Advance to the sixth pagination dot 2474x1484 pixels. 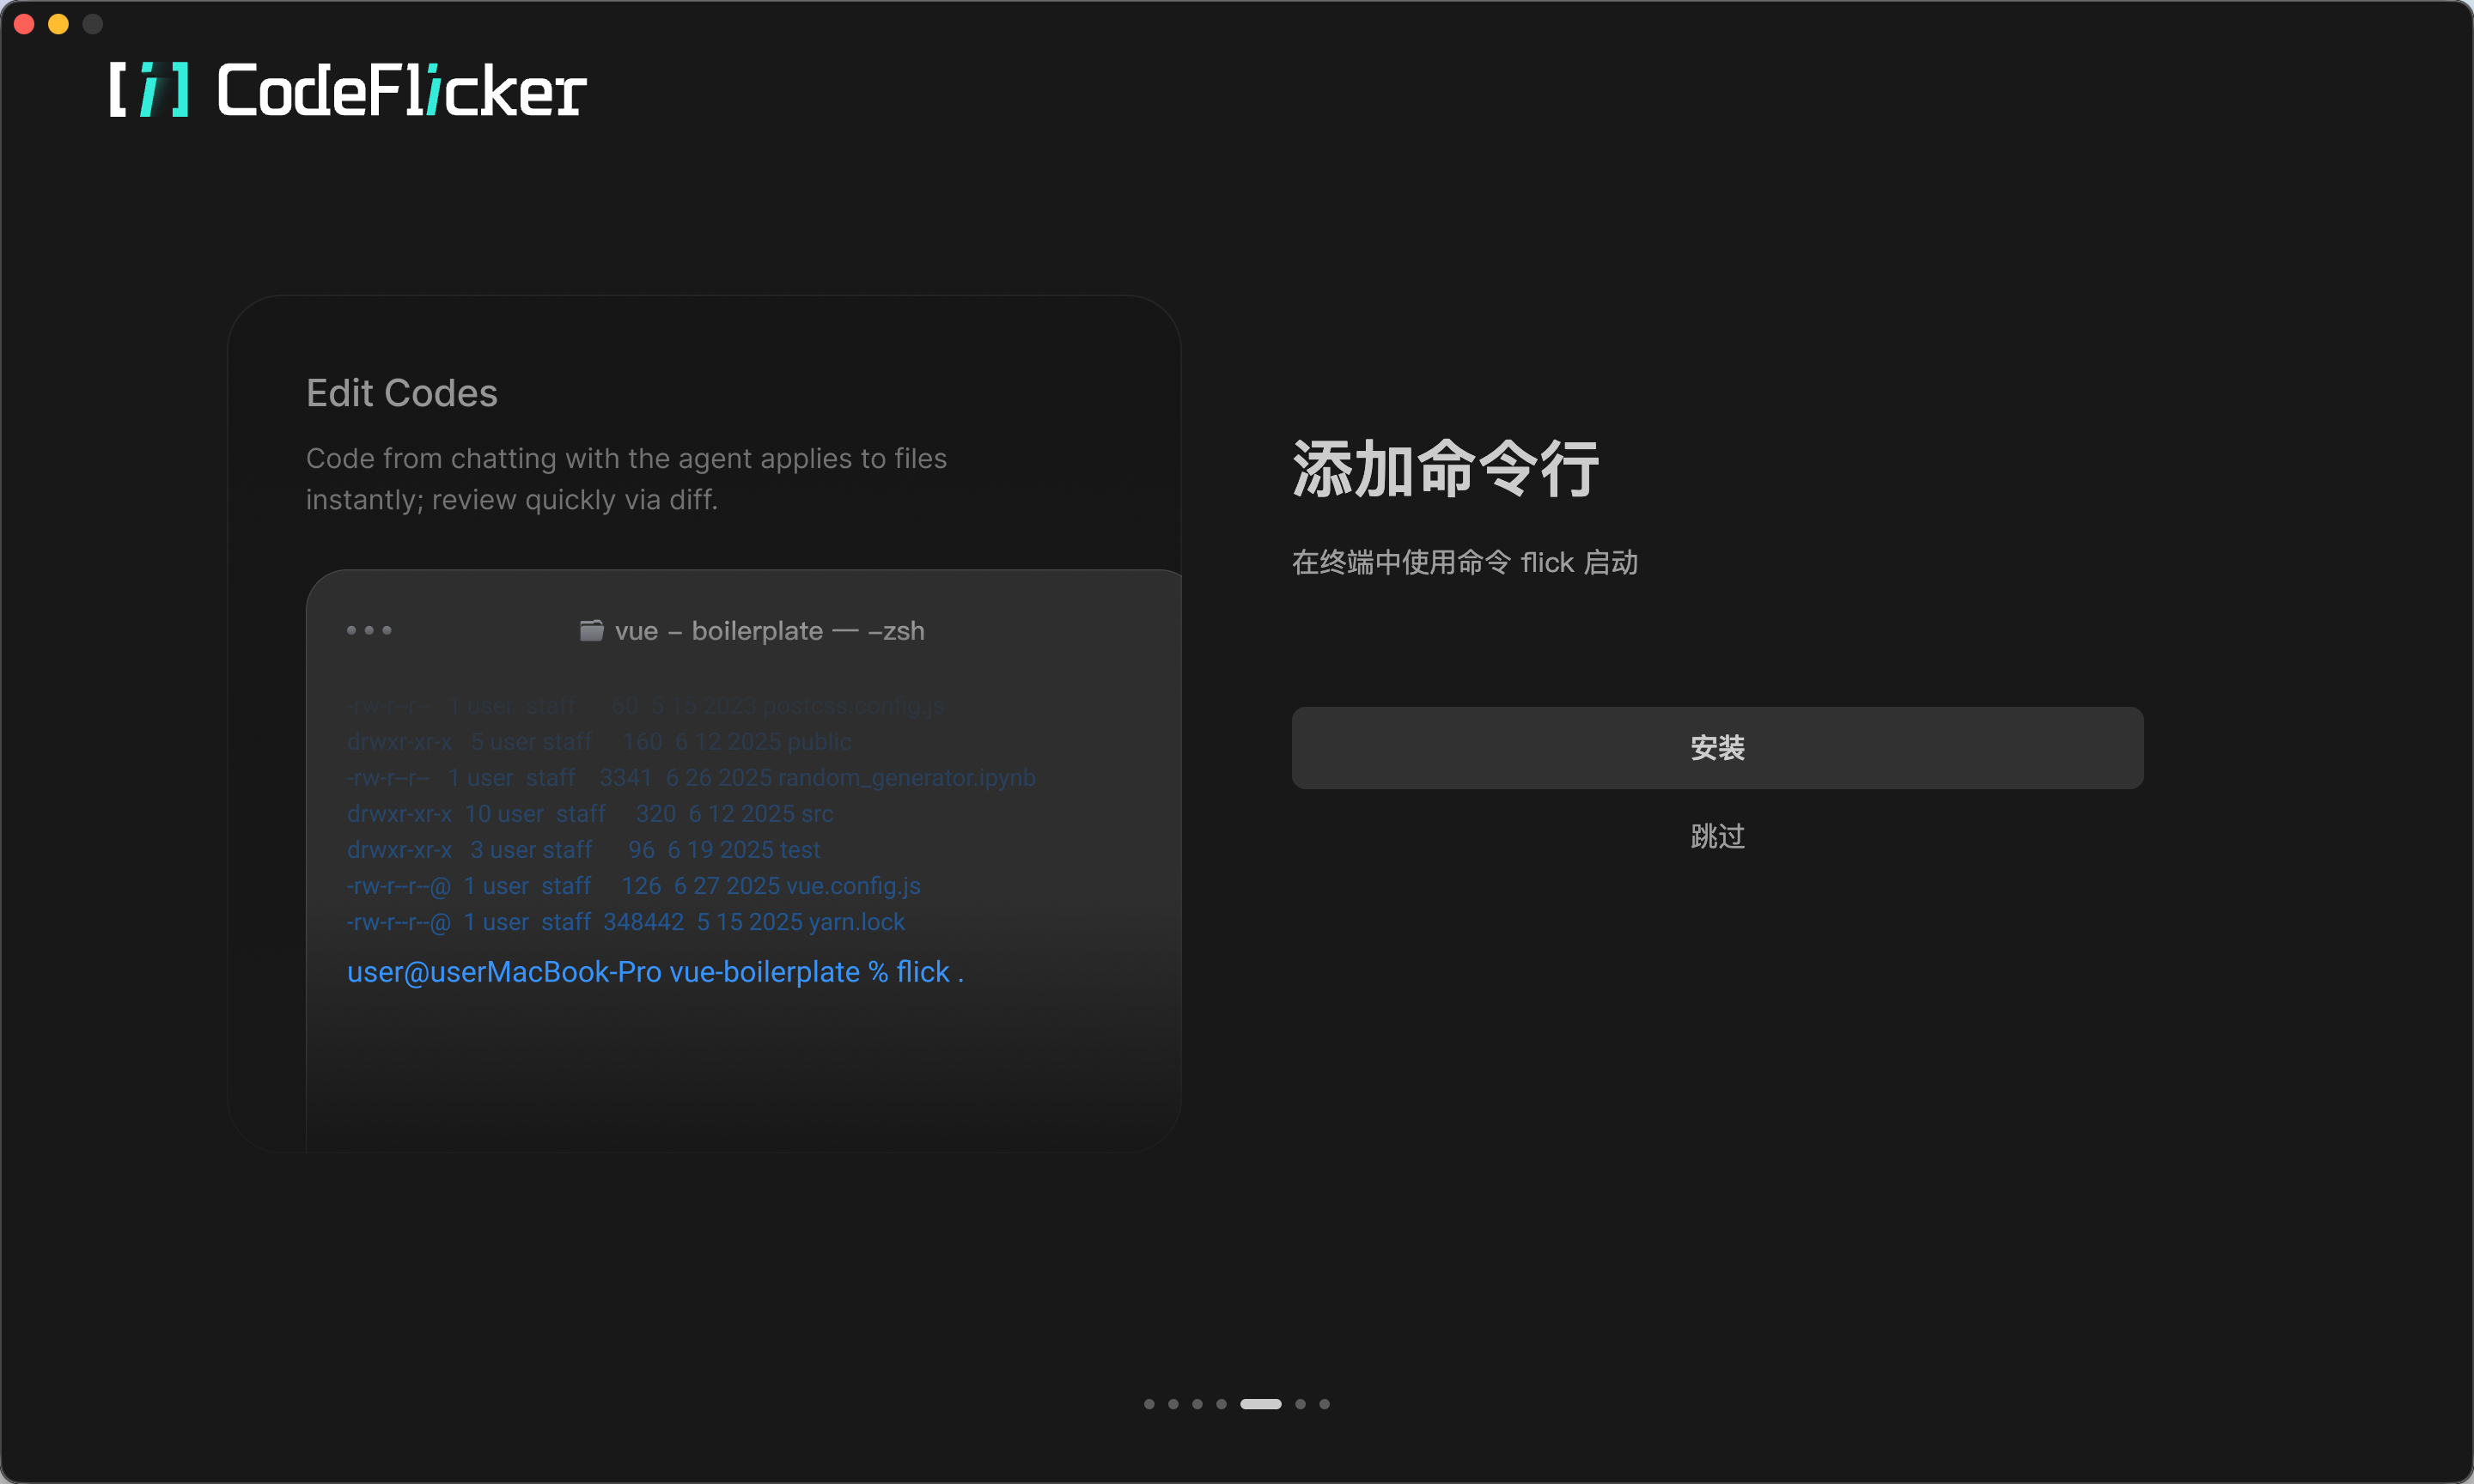point(1300,1404)
